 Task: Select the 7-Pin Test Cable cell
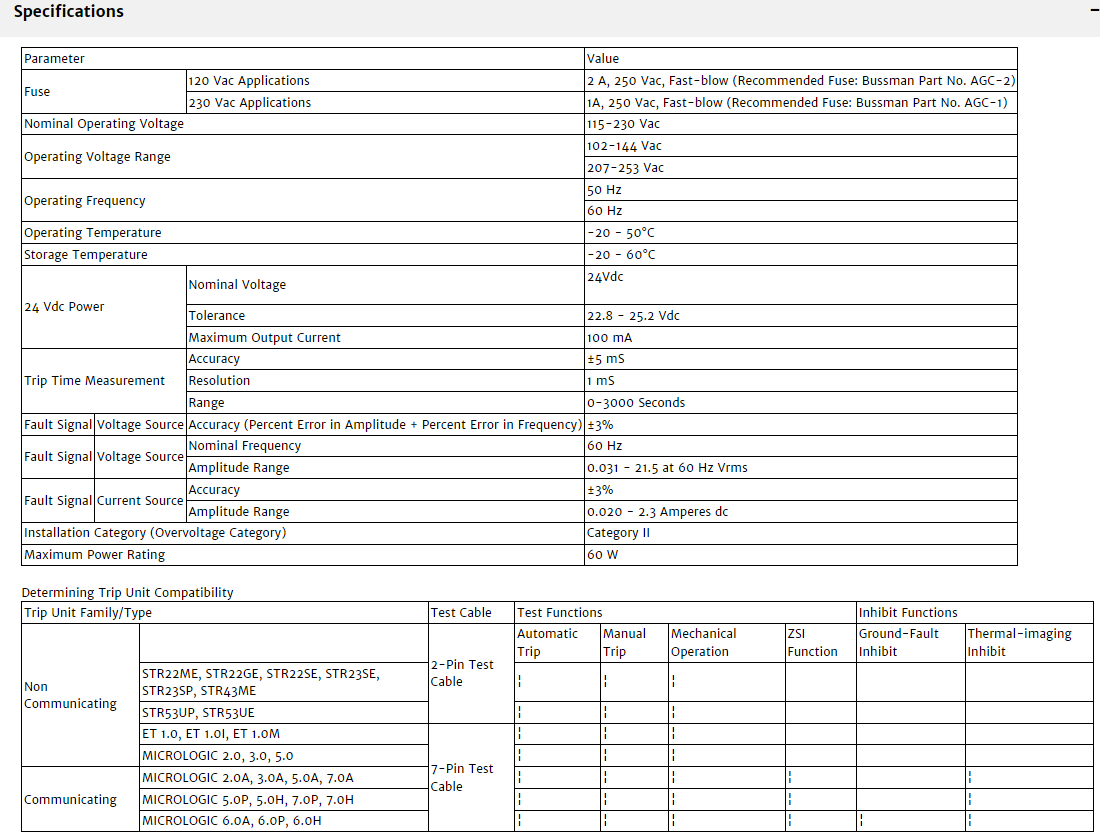[x=461, y=777]
